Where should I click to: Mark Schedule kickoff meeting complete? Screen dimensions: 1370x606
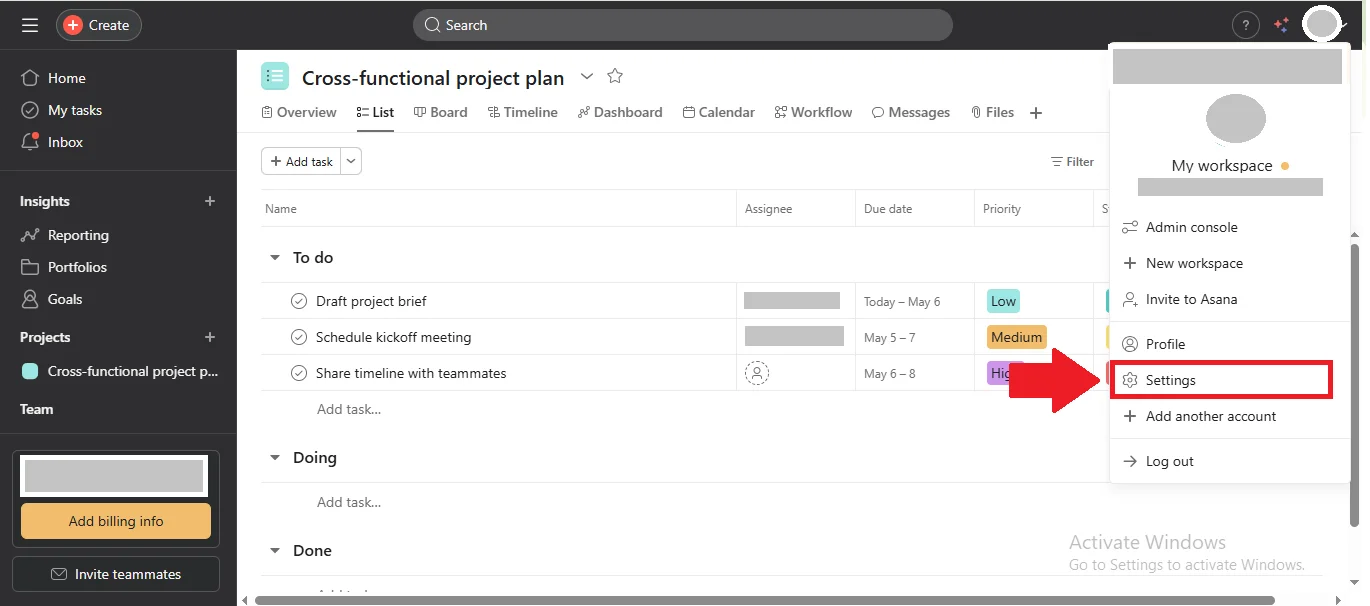pos(298,337)
